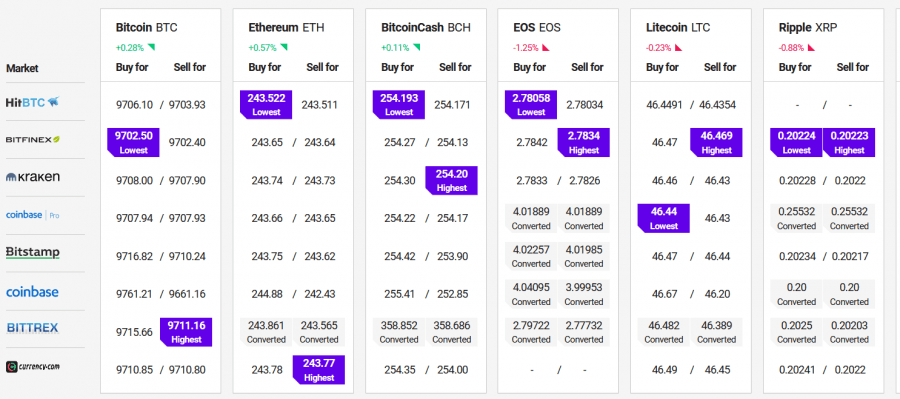Select the Bitfinex market logo
Viewport: 900px width, 399px height.
[x=33, y=140]
